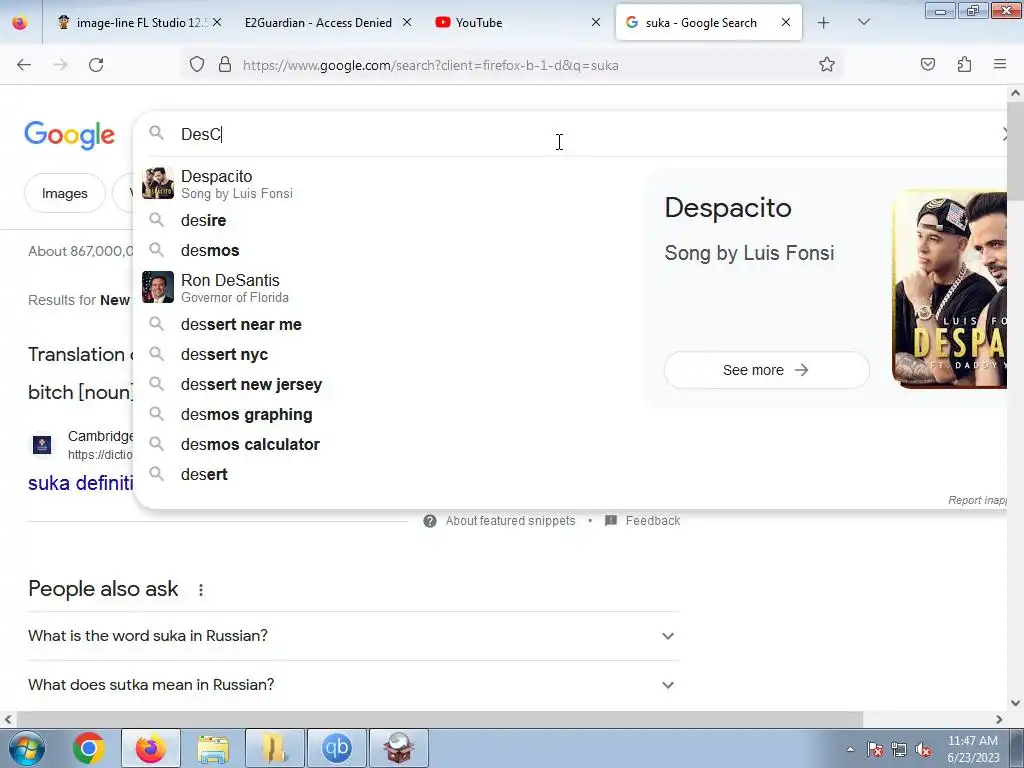The height and width of the screenshot is (768, 1024).
Task: Open the qBittorrent taskbar icon
Action: pyautogui.click(x=337, y=748)
